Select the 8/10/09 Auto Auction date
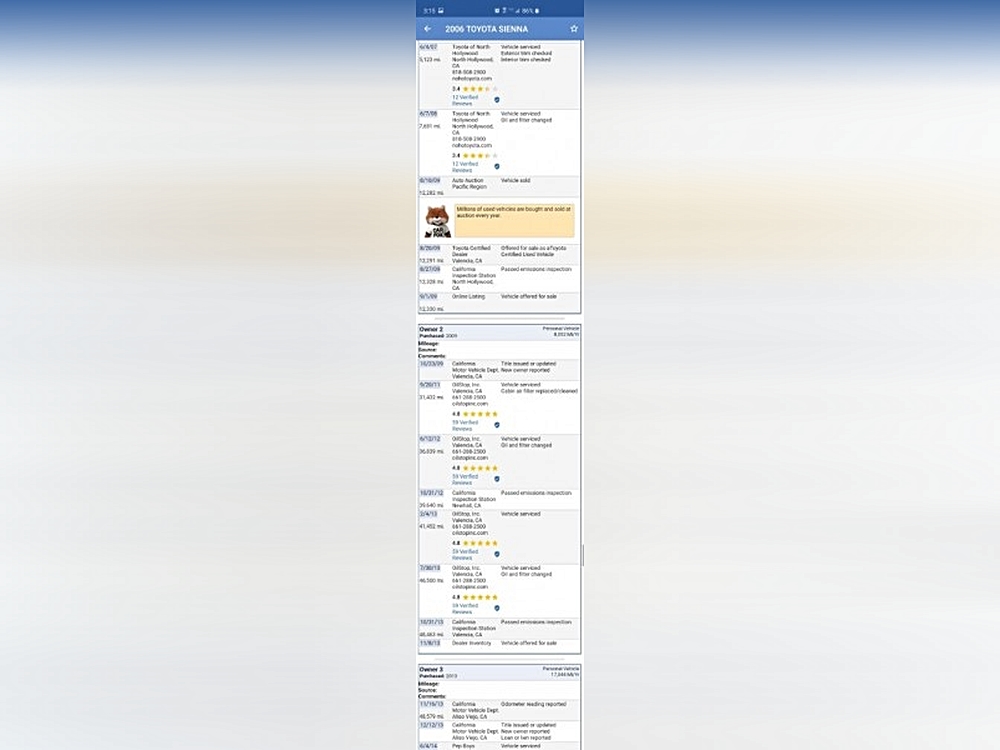 (x=428, y=181)
